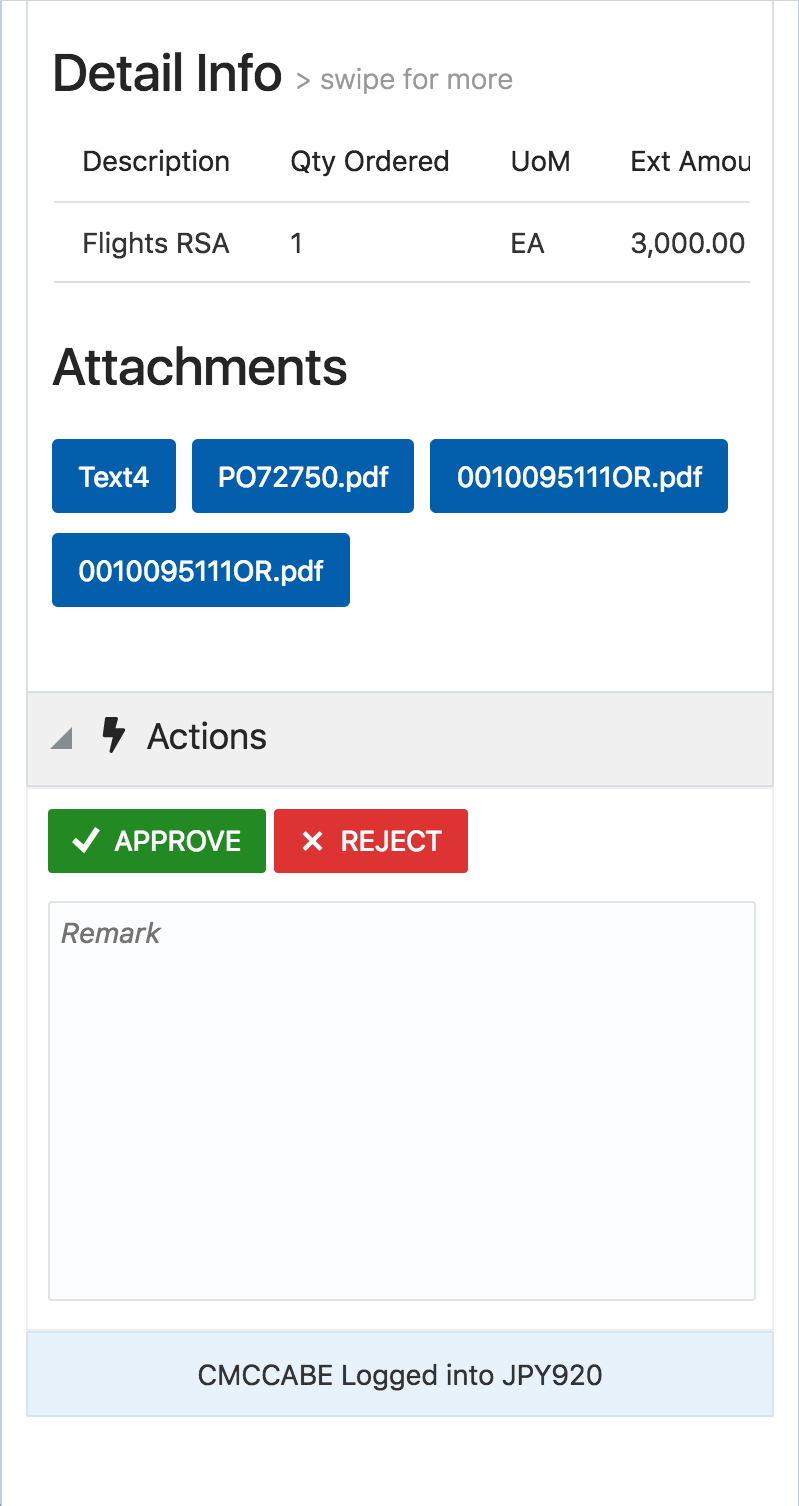The image size is (799, 1506).
Task: Click the 'swipe for more' hint text
Action: pyautogui.click(x=415, y=80)
